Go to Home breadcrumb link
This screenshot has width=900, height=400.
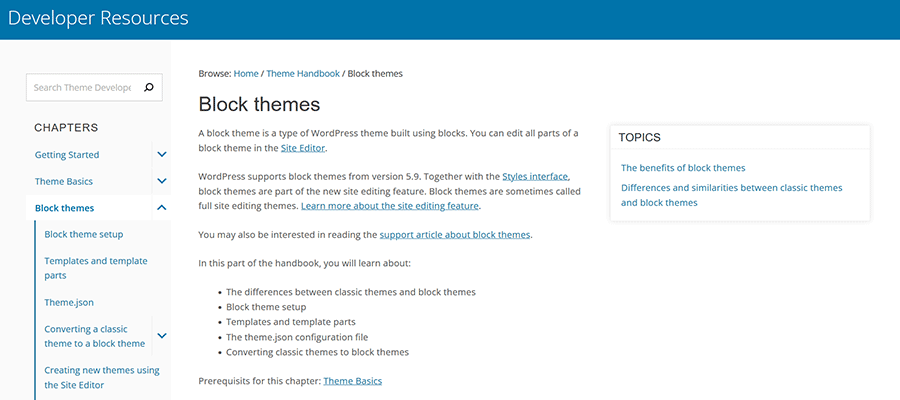[246, 73]
